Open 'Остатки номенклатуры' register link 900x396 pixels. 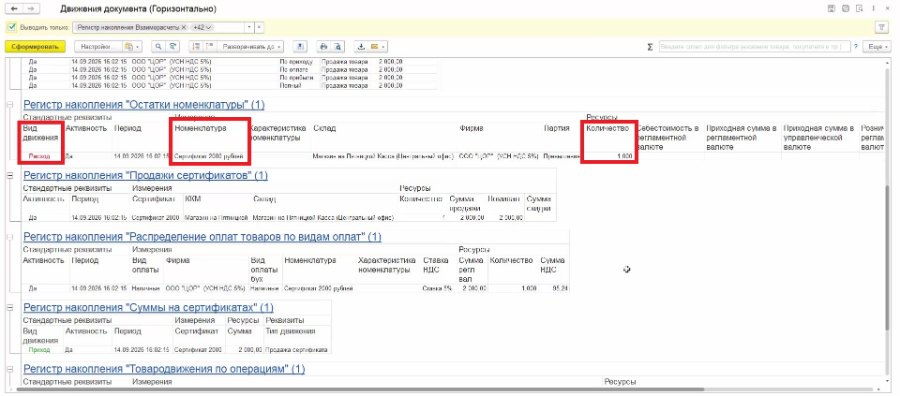144,105
